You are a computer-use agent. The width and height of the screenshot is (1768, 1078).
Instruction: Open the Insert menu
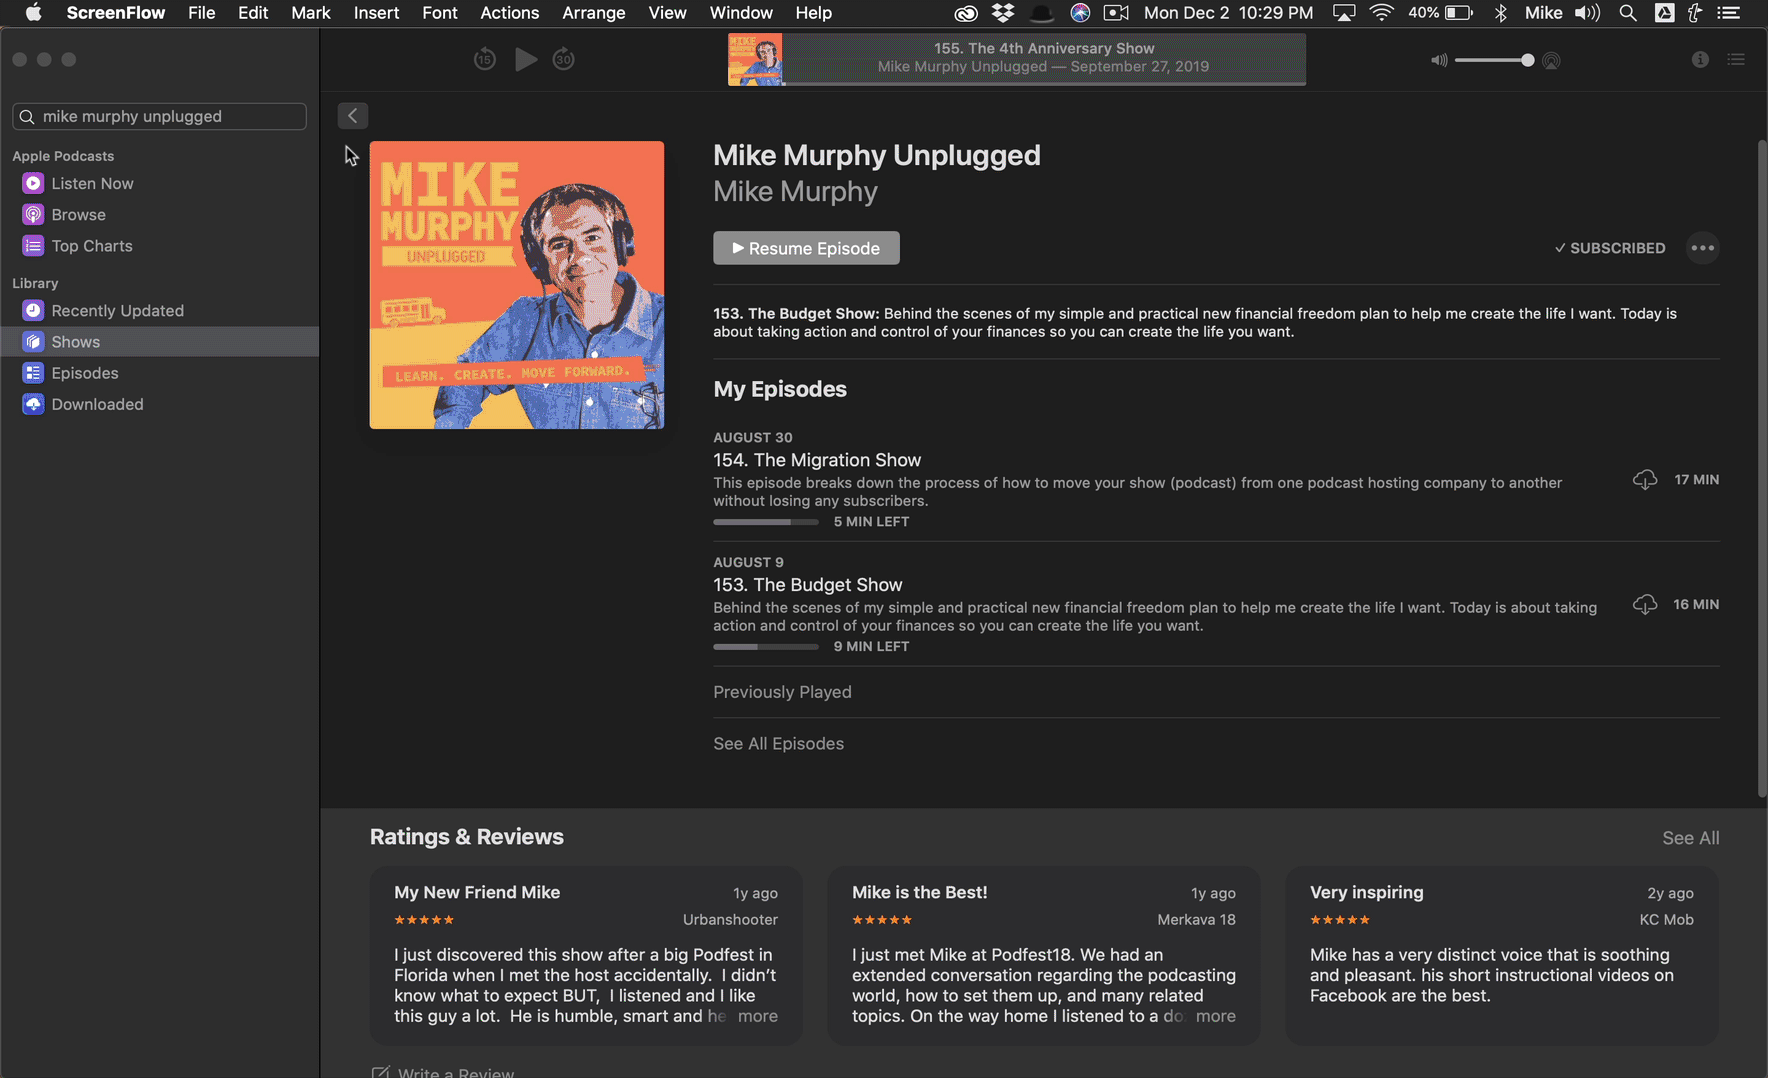click(x=377, y=13)
